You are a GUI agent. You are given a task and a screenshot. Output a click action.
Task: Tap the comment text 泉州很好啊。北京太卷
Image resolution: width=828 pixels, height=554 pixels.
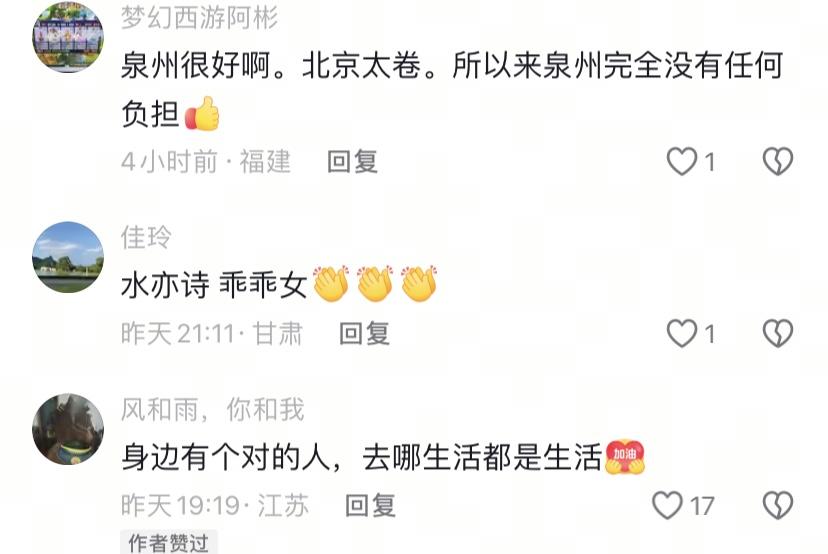click(271, 66)
